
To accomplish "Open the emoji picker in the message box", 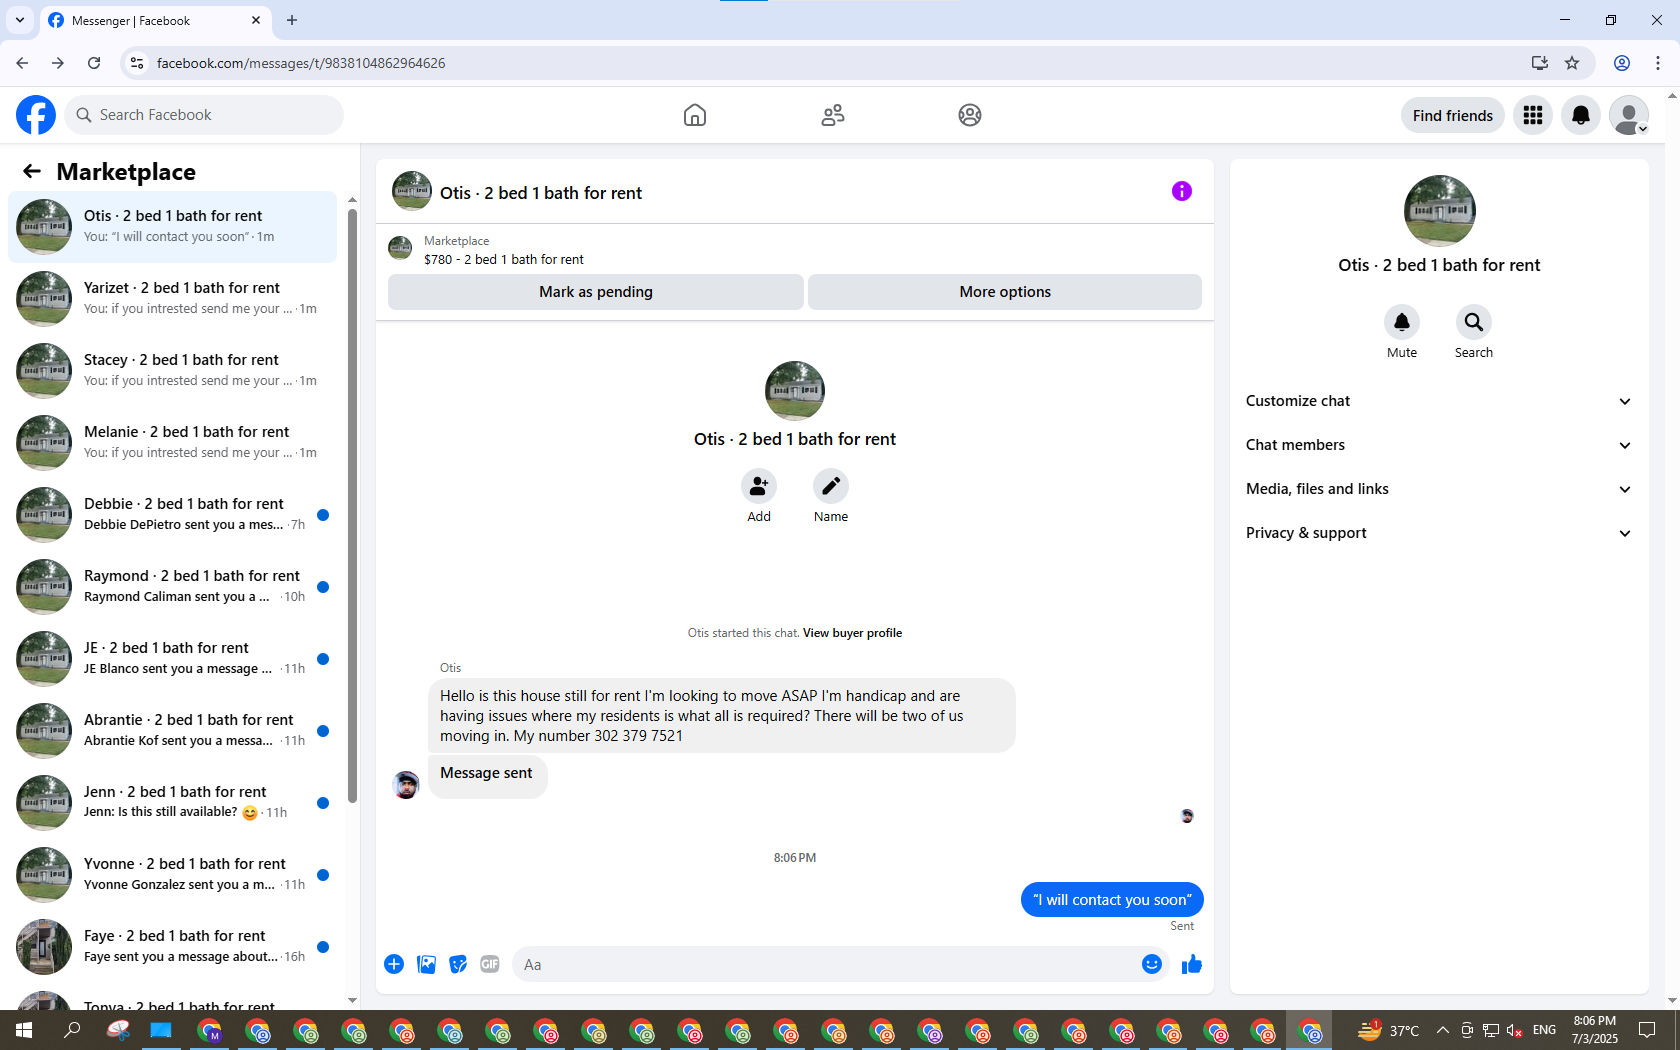I will click(1152, 964).
